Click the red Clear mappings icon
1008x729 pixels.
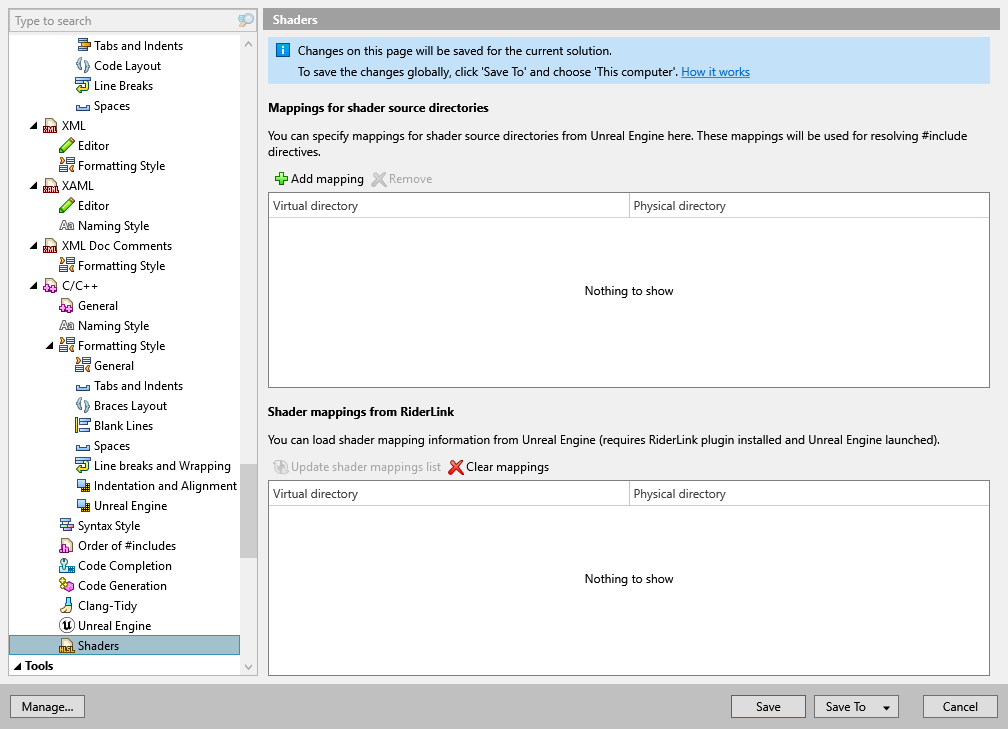coord(455,466)
